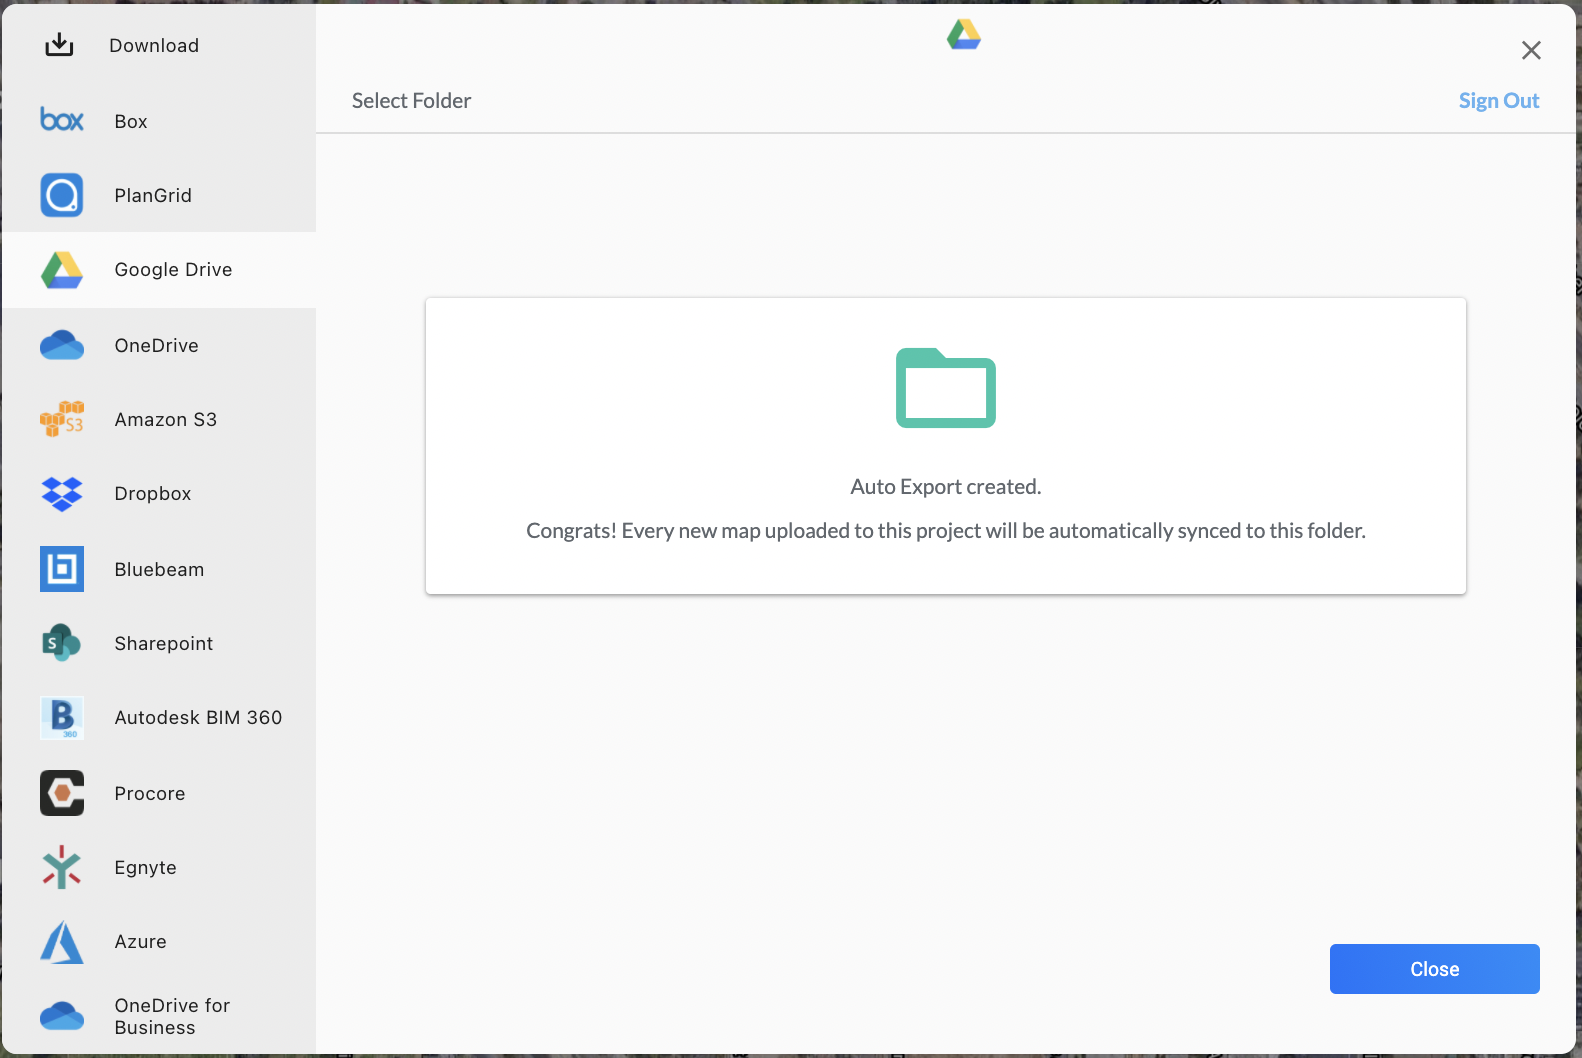
Task: Select the OneDrive for Business label
Action: pyautogui.click(x=172, y=1016)
